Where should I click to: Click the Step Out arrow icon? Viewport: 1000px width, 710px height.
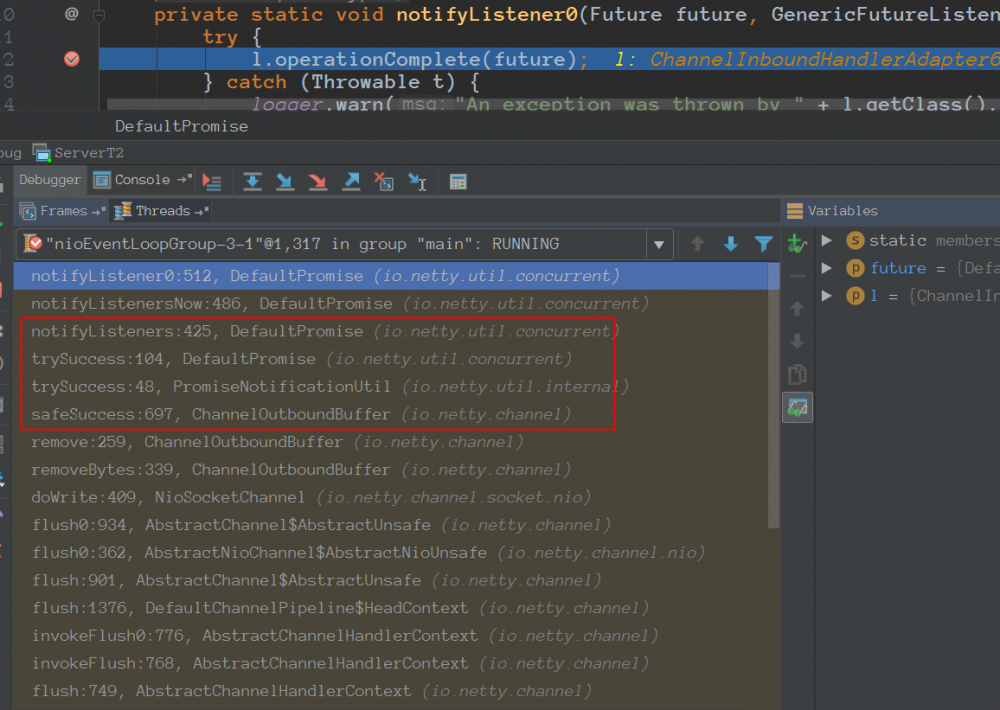351,182
